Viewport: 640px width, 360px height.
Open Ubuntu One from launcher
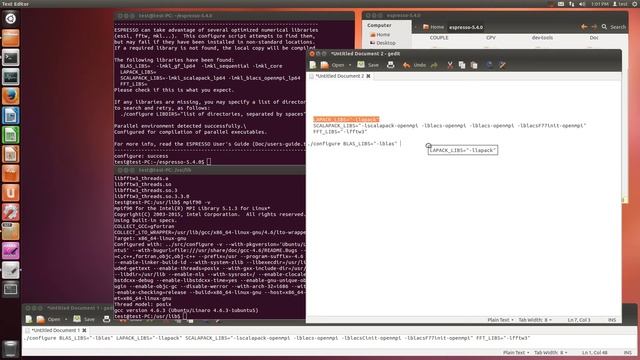11,193
